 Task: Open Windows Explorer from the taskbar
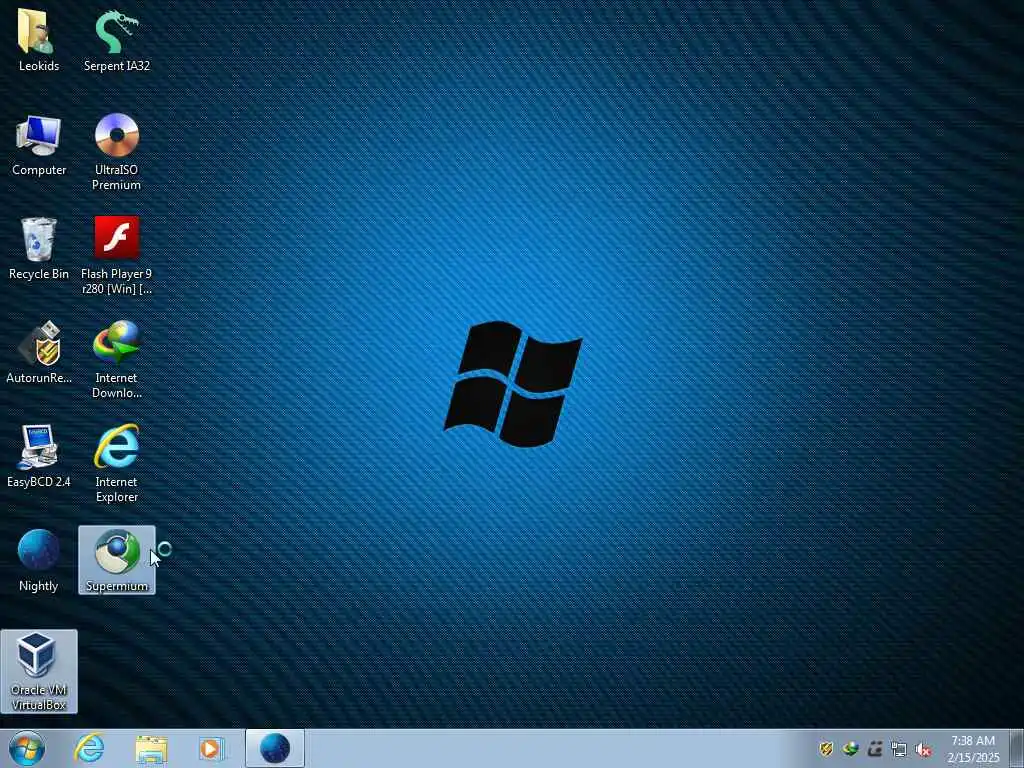152,748
